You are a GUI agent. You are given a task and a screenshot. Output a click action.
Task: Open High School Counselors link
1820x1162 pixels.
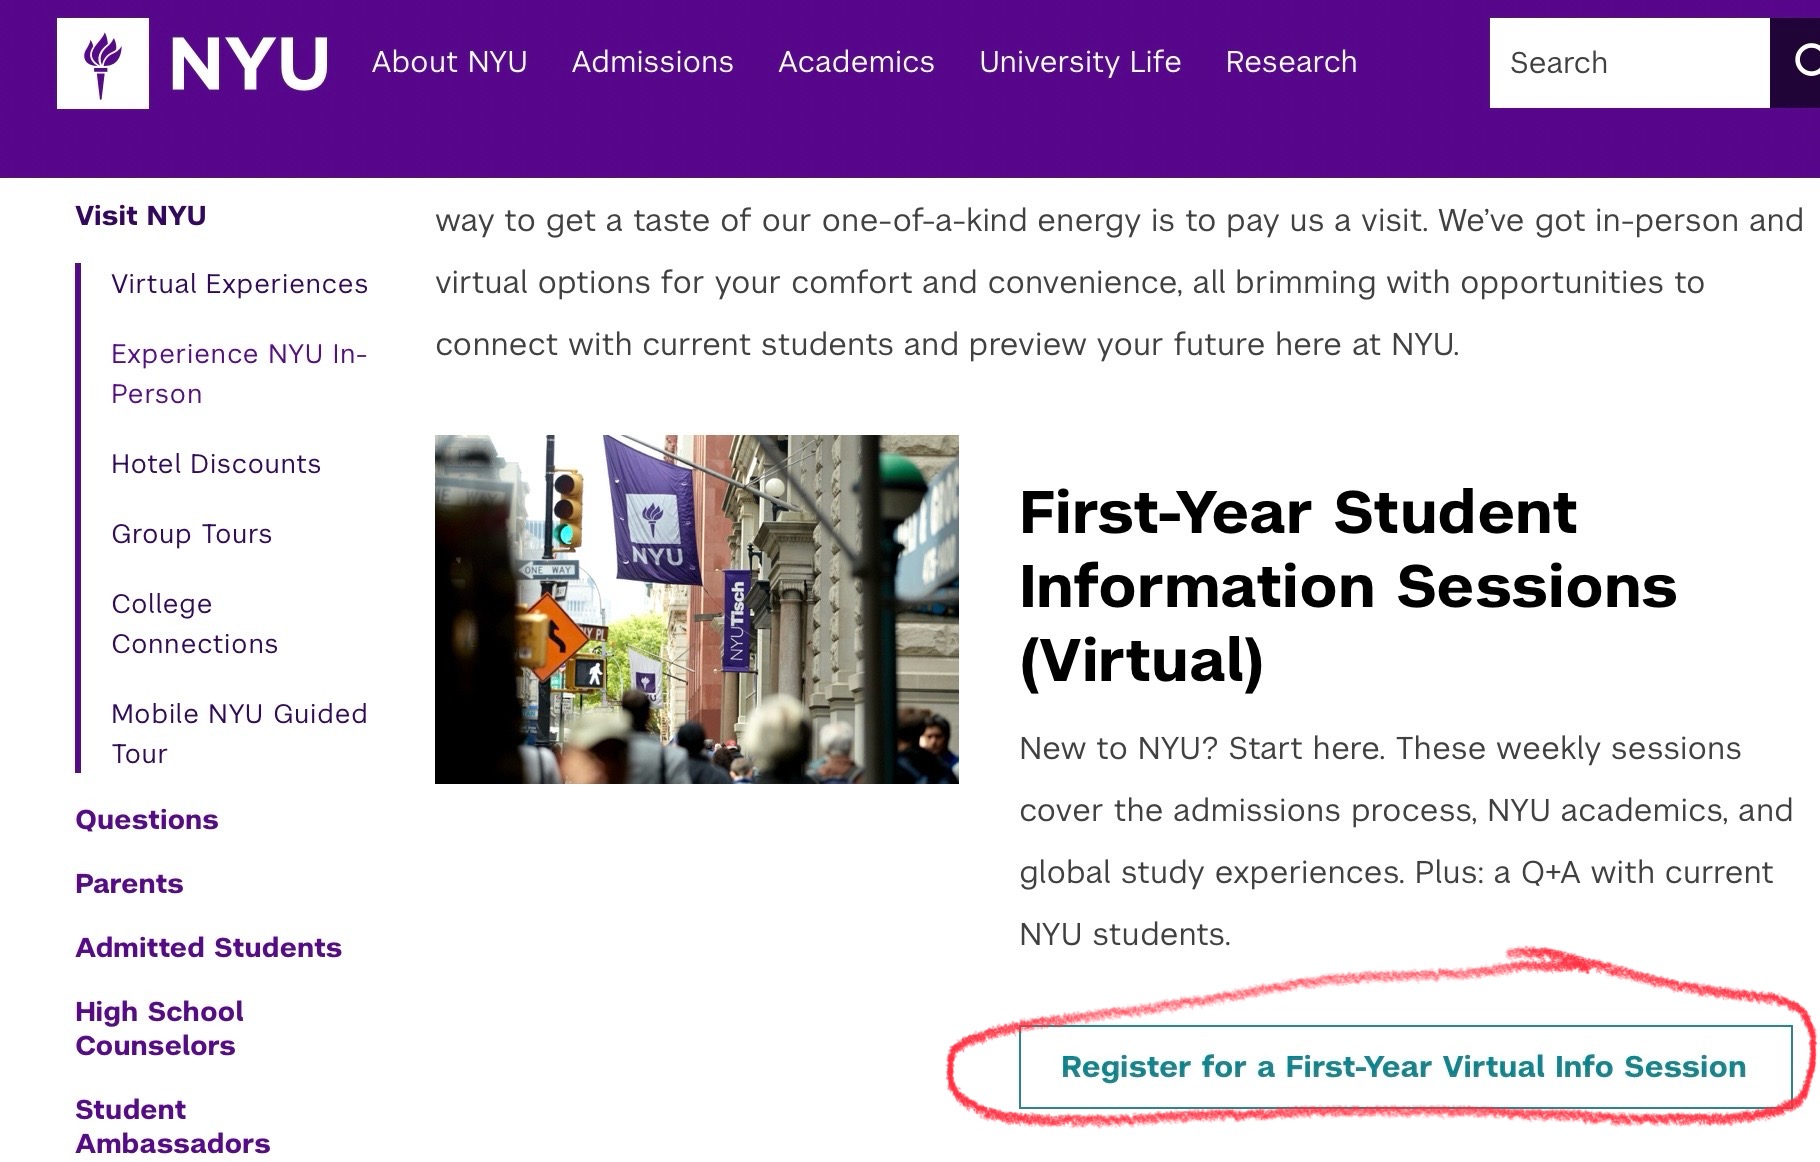[x=159, y=1028]
